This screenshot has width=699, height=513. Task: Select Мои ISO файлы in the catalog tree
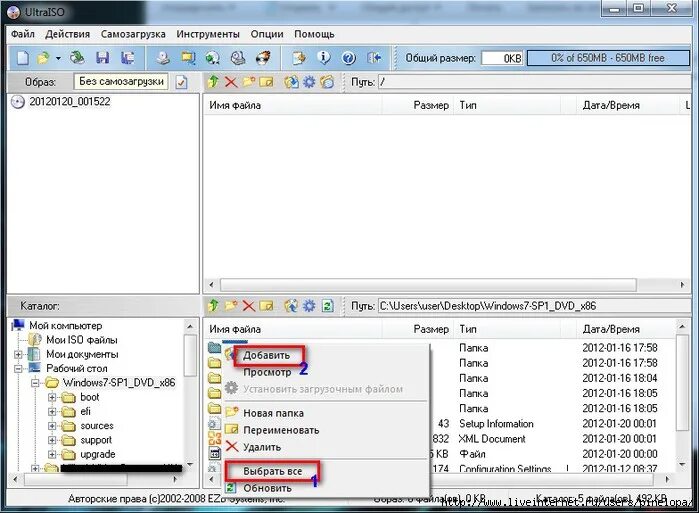(82, 340)
